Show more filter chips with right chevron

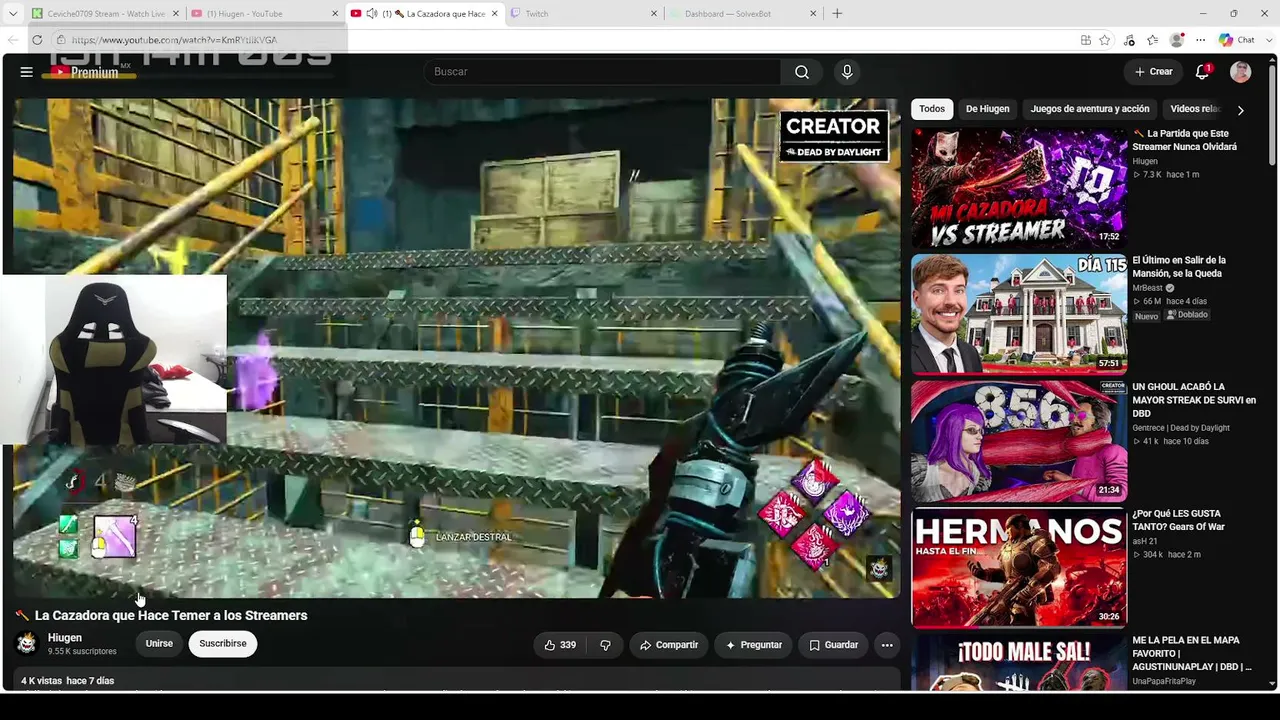click(x=1240, y=110)
